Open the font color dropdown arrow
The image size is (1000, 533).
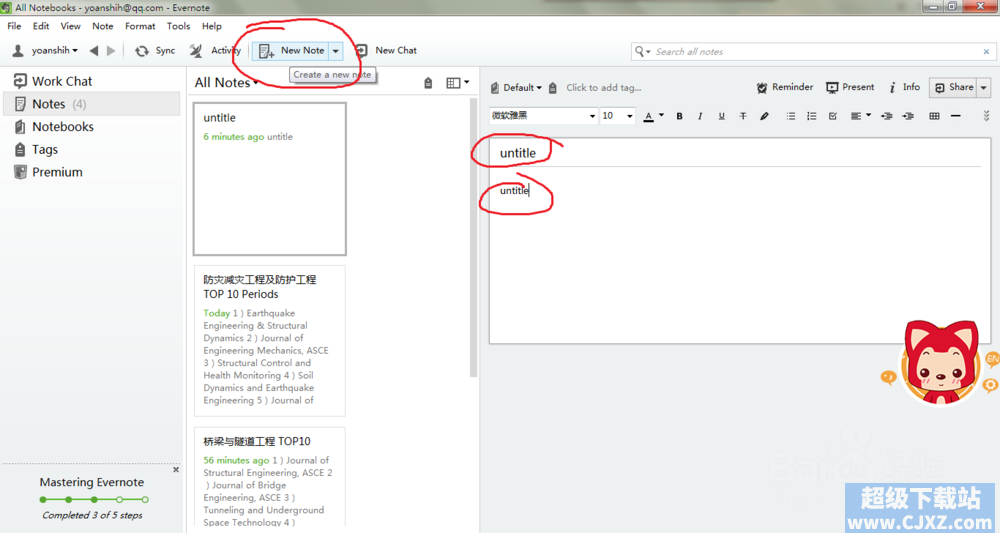[x=661, y=115]
